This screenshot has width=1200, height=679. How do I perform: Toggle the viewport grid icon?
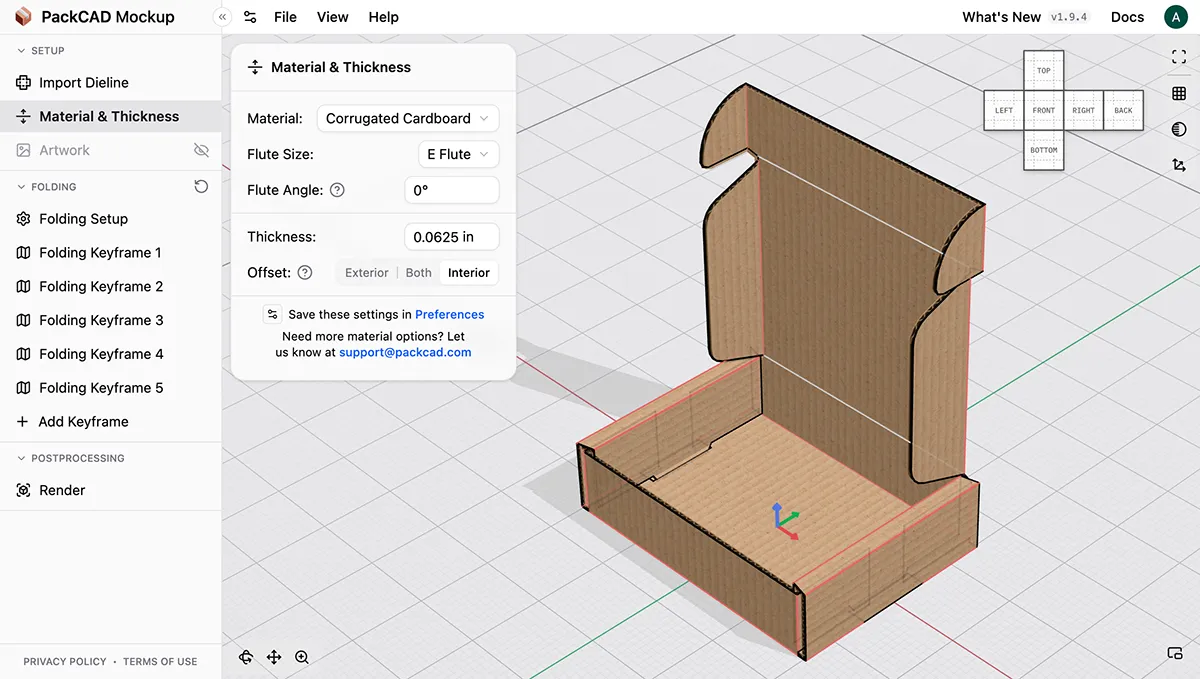(1178, 93)
